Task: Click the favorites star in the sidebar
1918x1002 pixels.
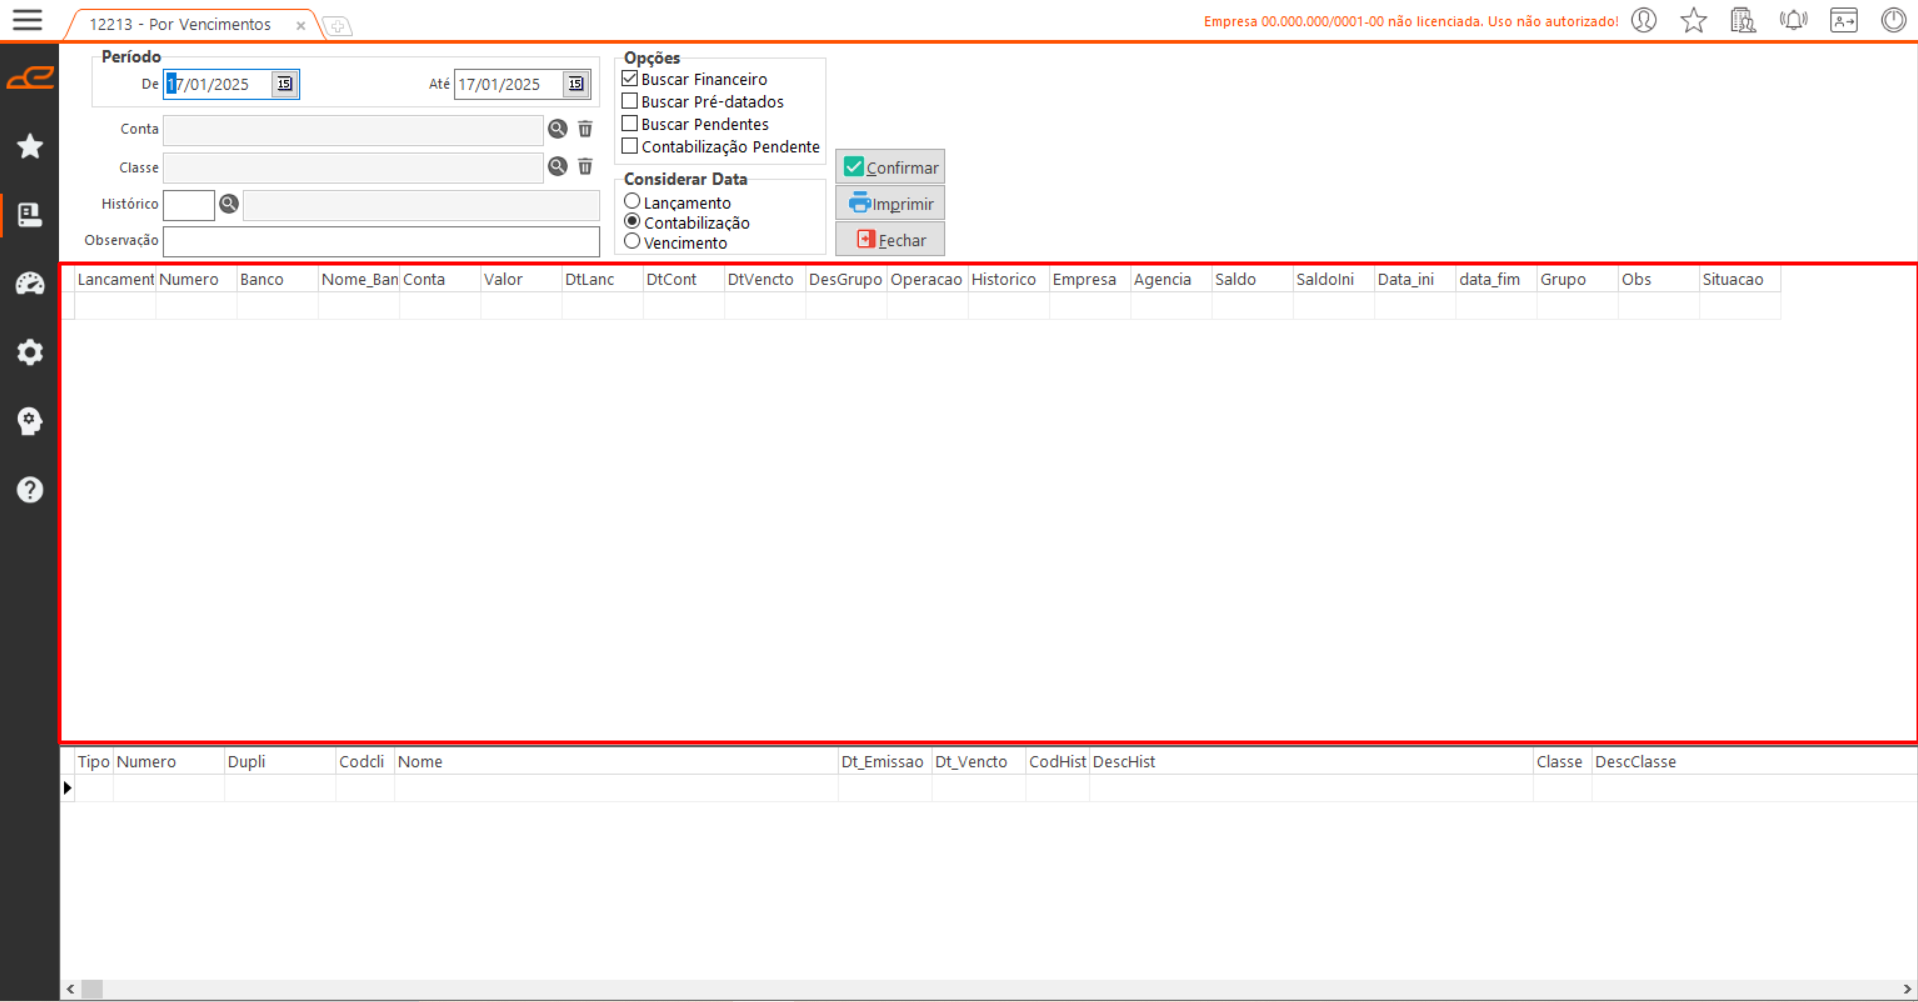Action: coord(30,147)
